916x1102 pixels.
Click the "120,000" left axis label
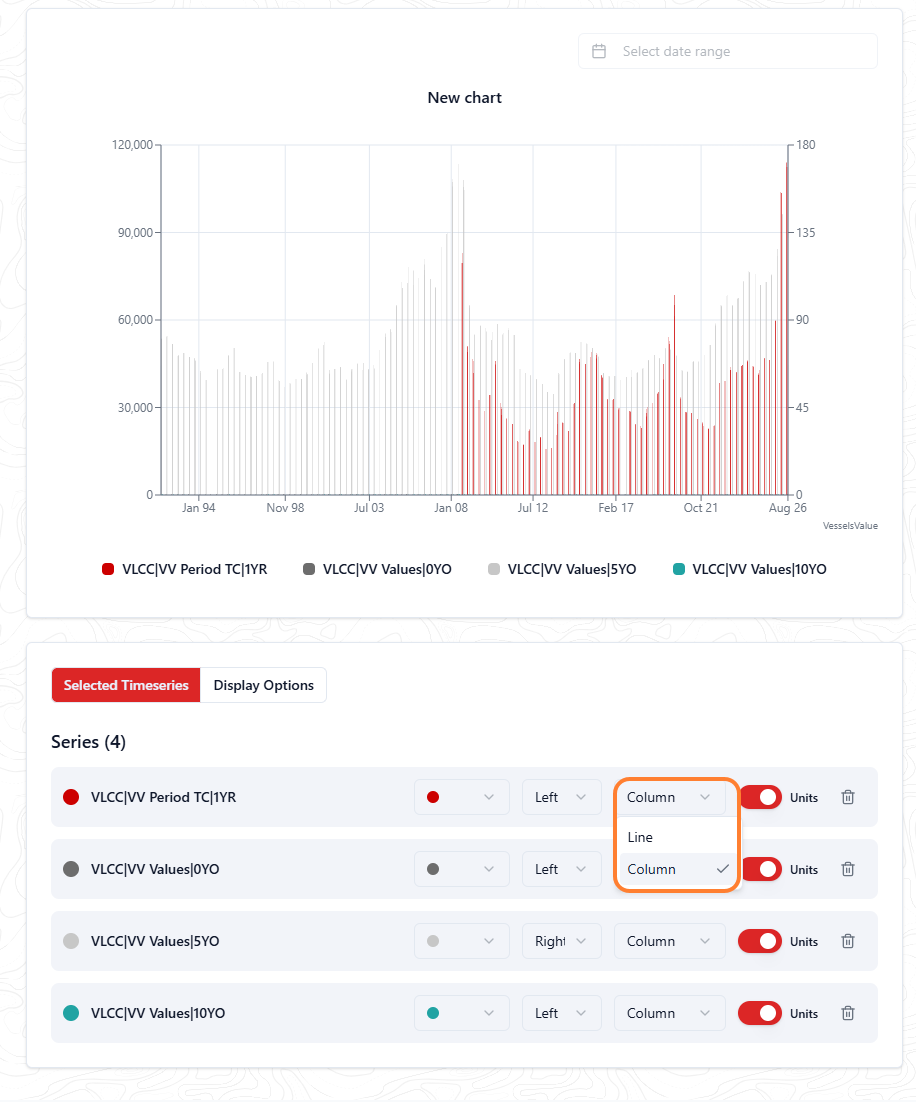132,145
